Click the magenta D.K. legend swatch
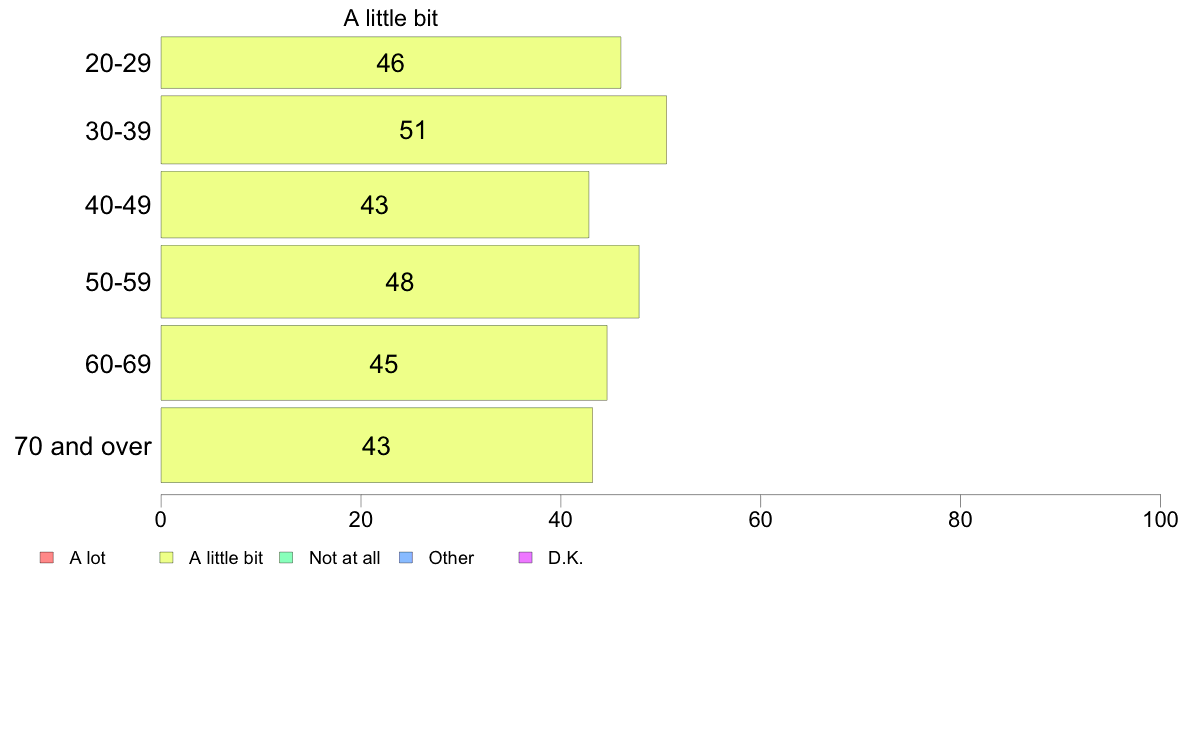Viewport: 1188px width, 736px height. click(526, 558)
